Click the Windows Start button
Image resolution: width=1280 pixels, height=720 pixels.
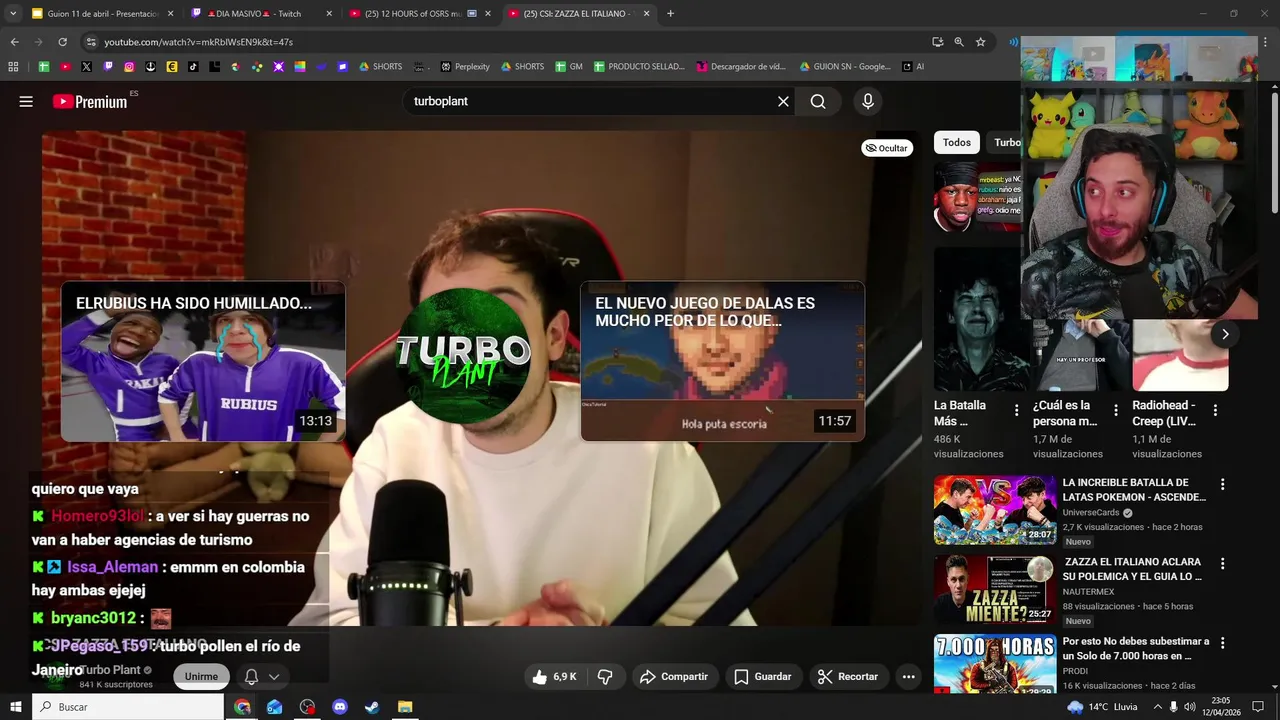pyautogui.click(x=16, y=707)
